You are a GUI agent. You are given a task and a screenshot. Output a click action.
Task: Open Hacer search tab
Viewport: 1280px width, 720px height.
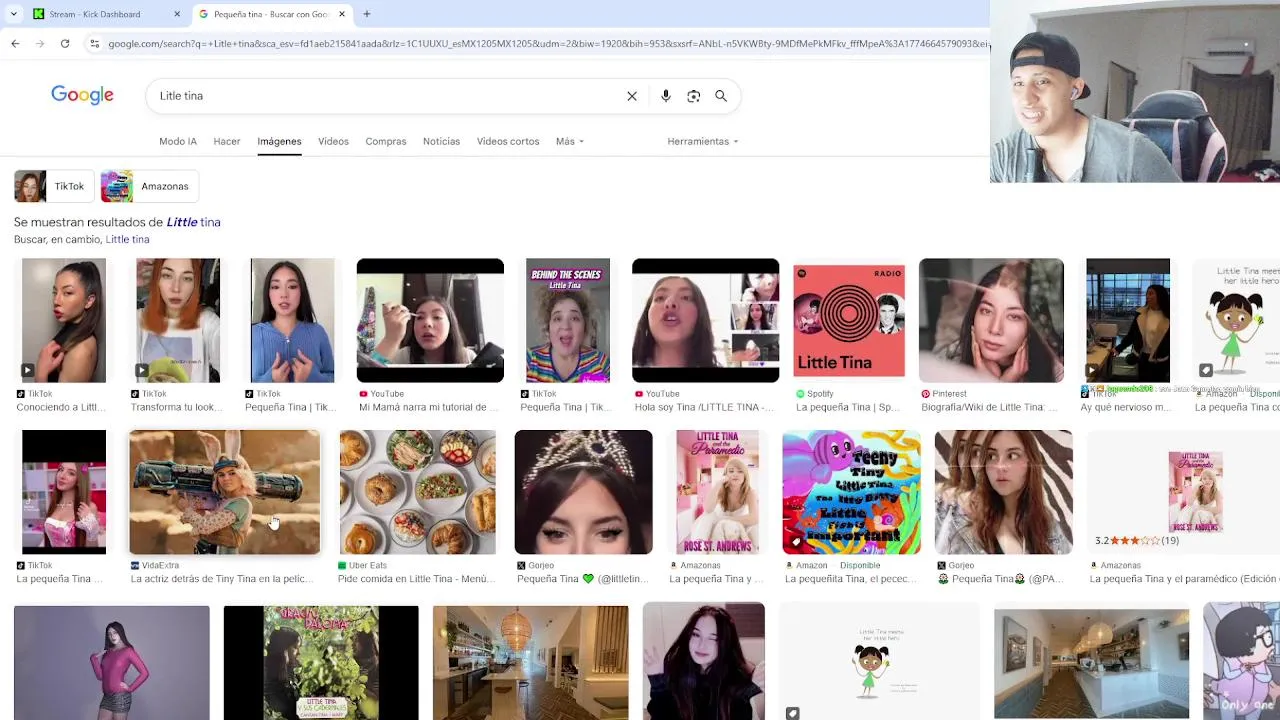pos(227,141)
